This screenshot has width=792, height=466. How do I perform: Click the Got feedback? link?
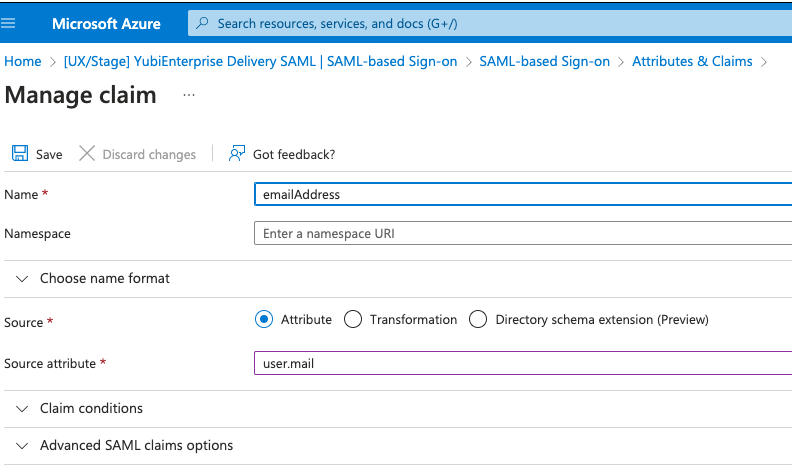coord(294,154)
